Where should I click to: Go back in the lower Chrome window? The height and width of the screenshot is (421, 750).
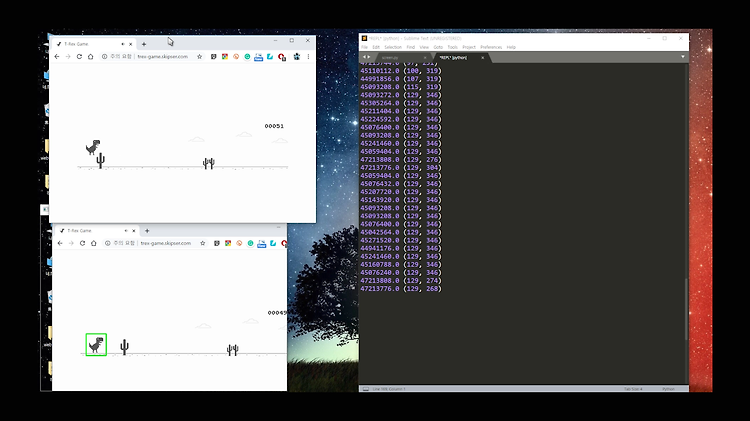tap(60, 243)
